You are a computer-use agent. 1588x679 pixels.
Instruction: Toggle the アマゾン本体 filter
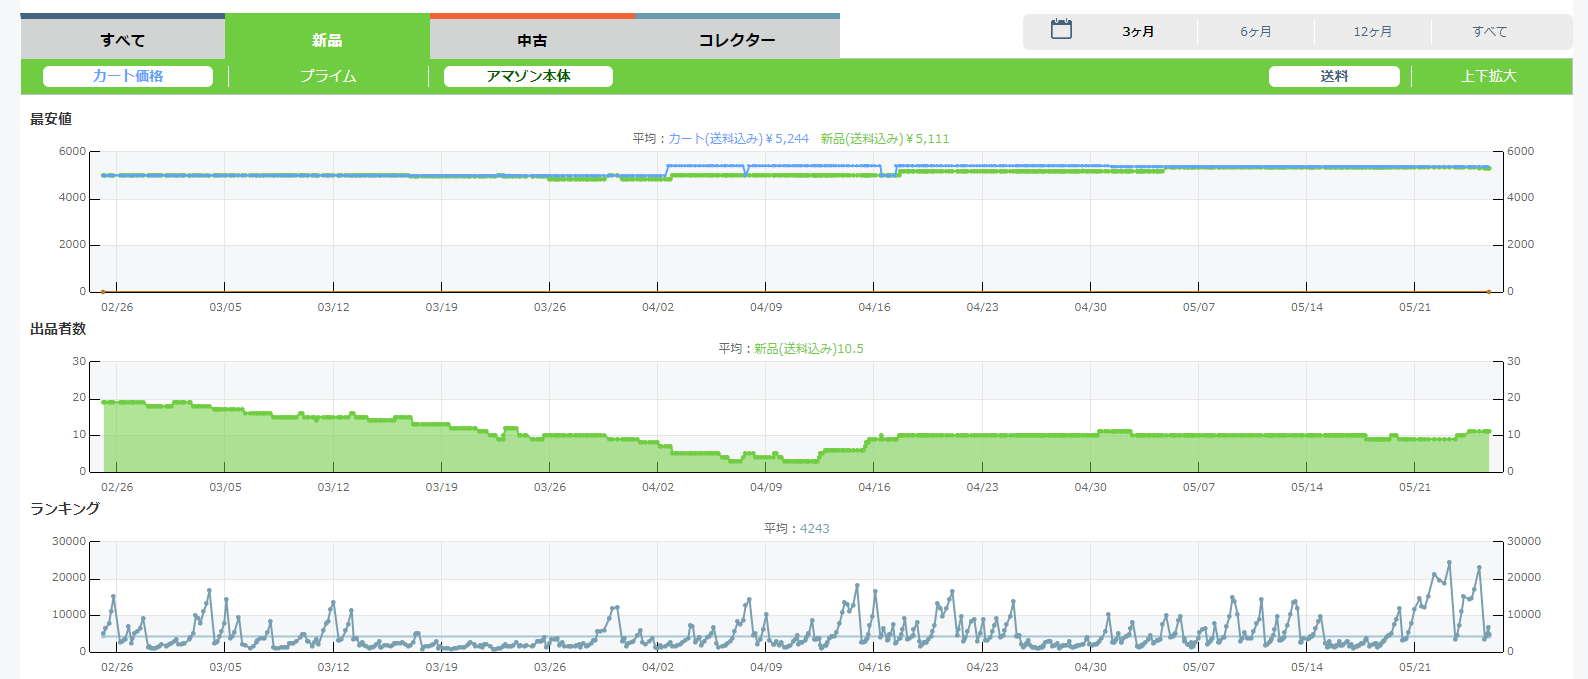(x=528, y=76)
